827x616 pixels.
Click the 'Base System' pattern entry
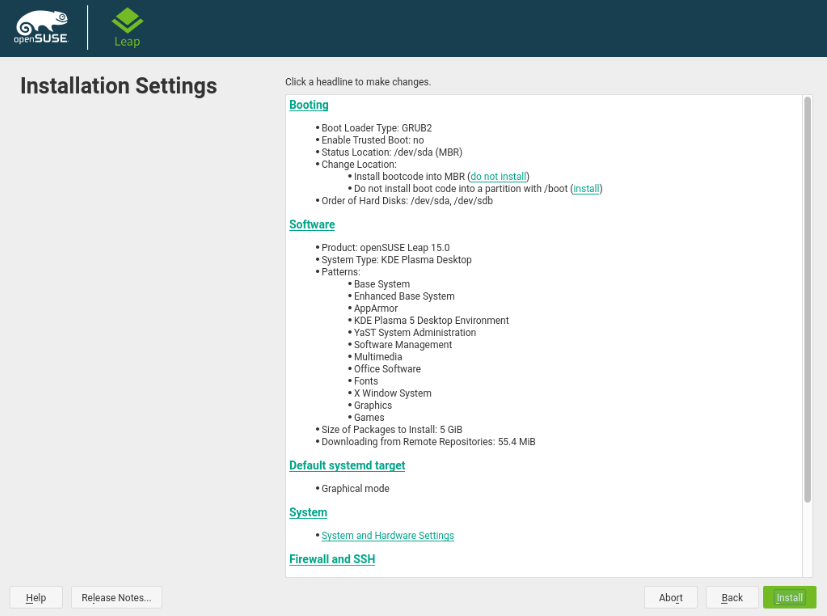click(382, 284)
